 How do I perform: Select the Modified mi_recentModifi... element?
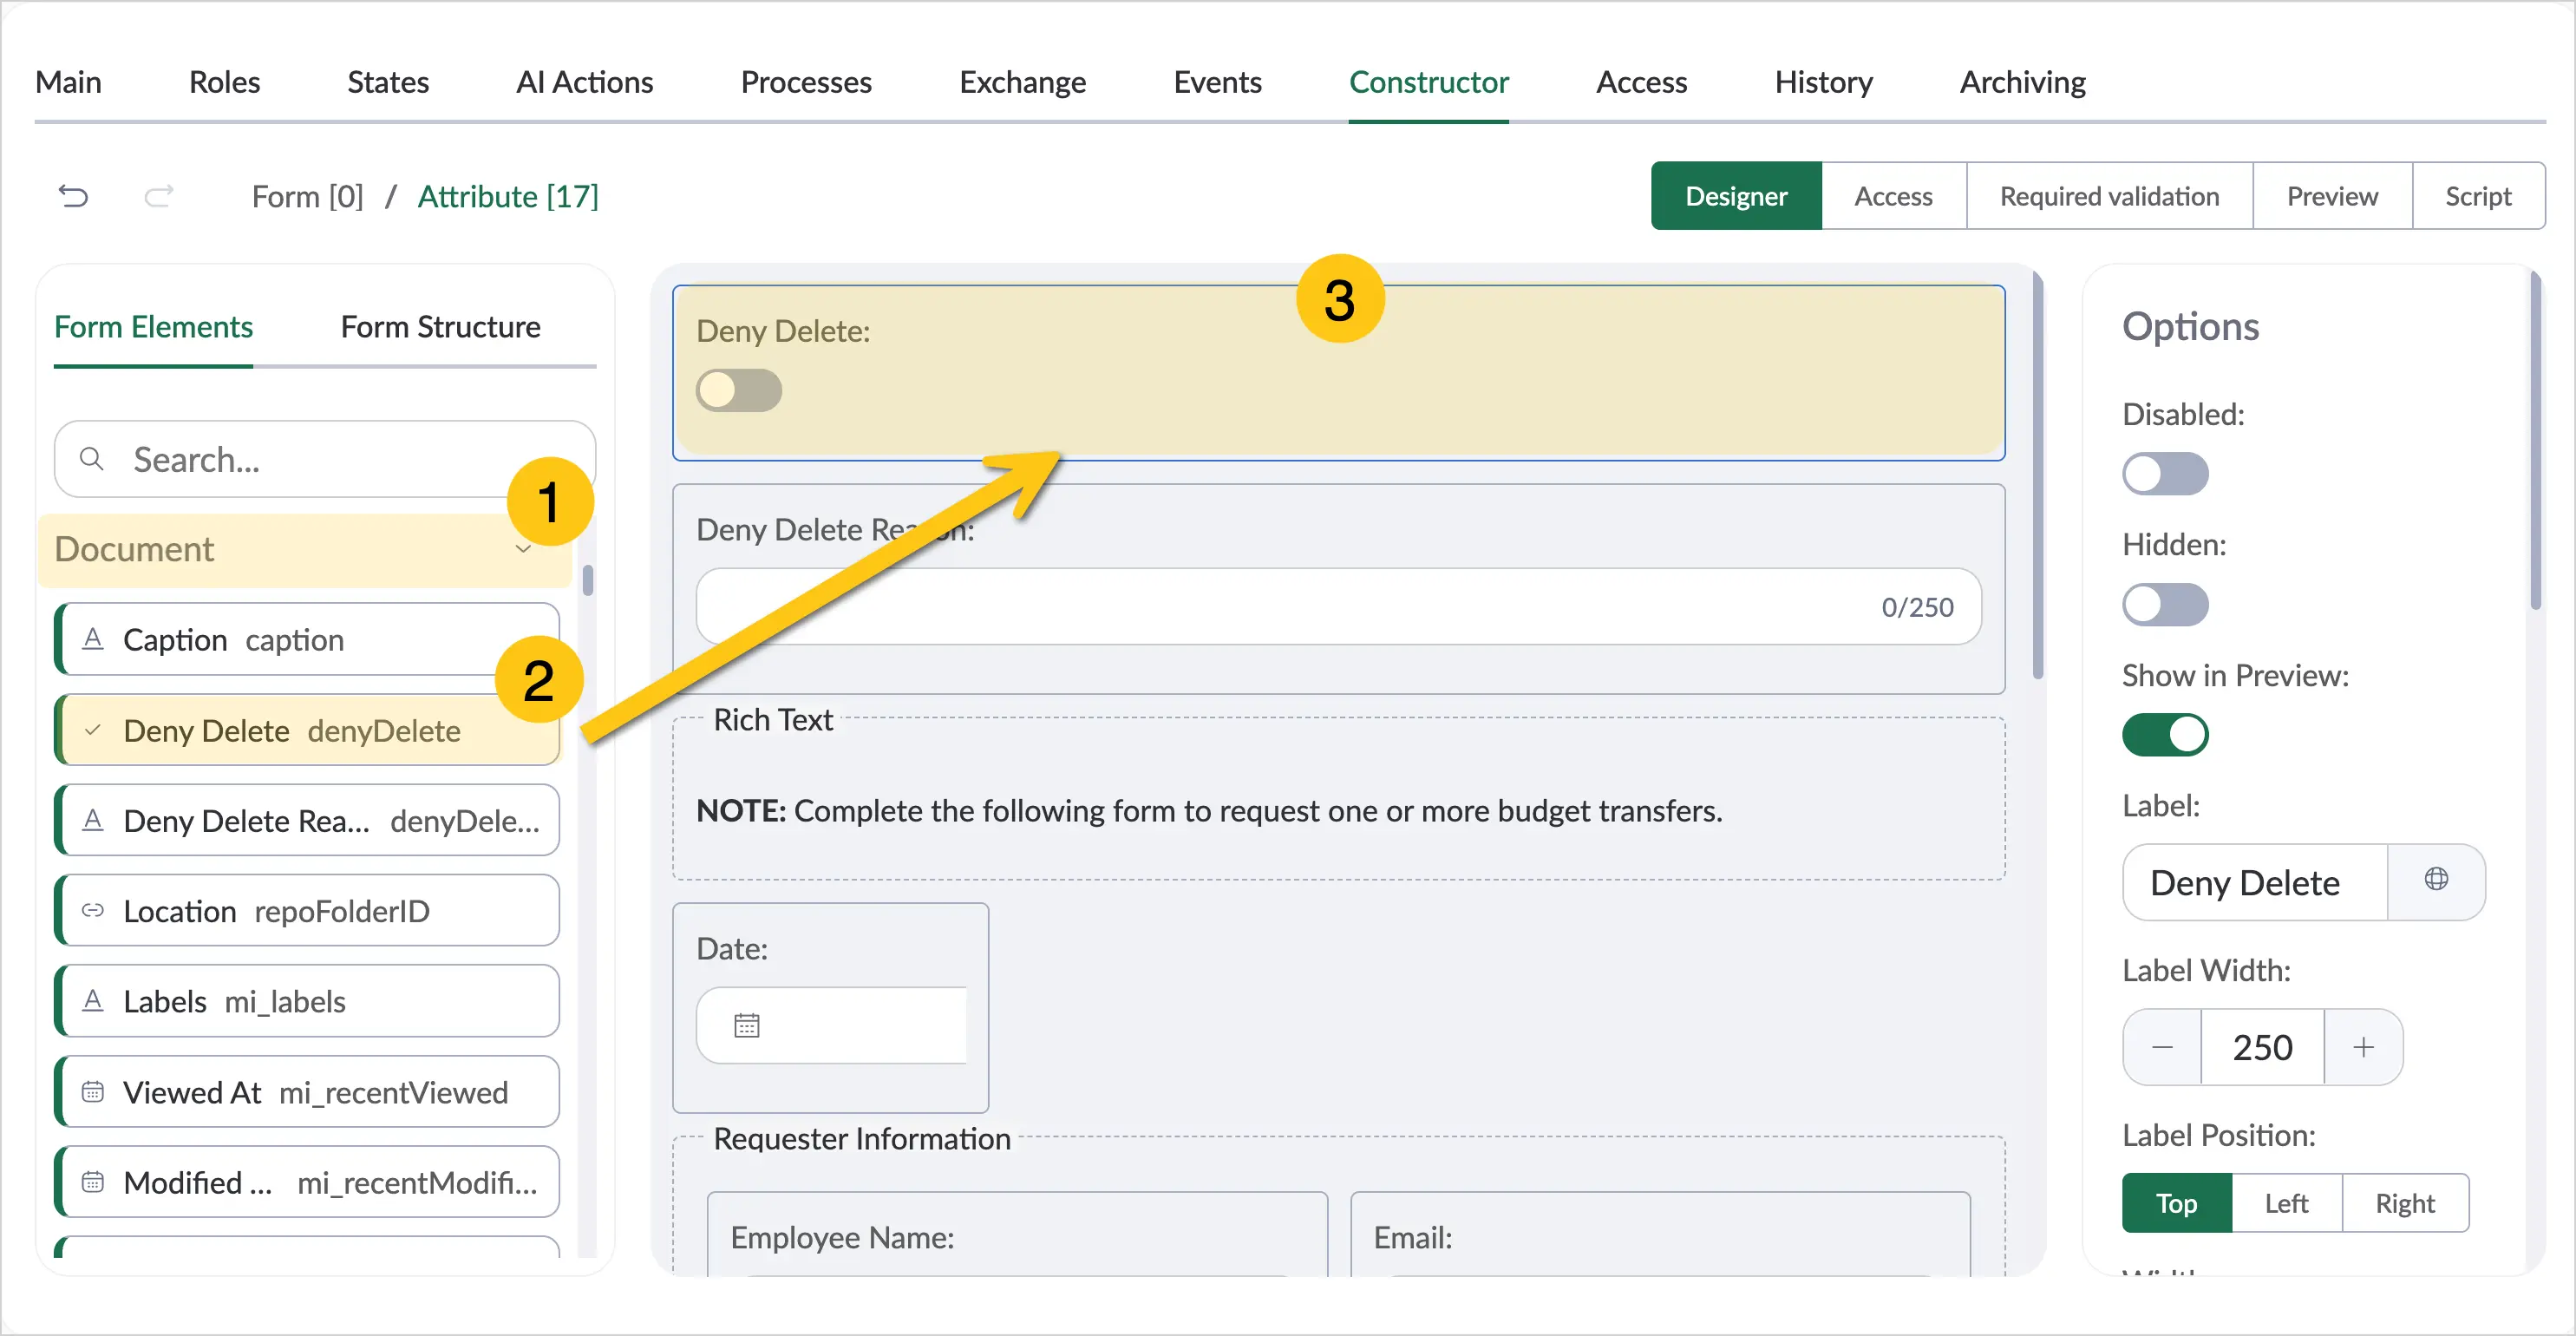point(307,1182)
